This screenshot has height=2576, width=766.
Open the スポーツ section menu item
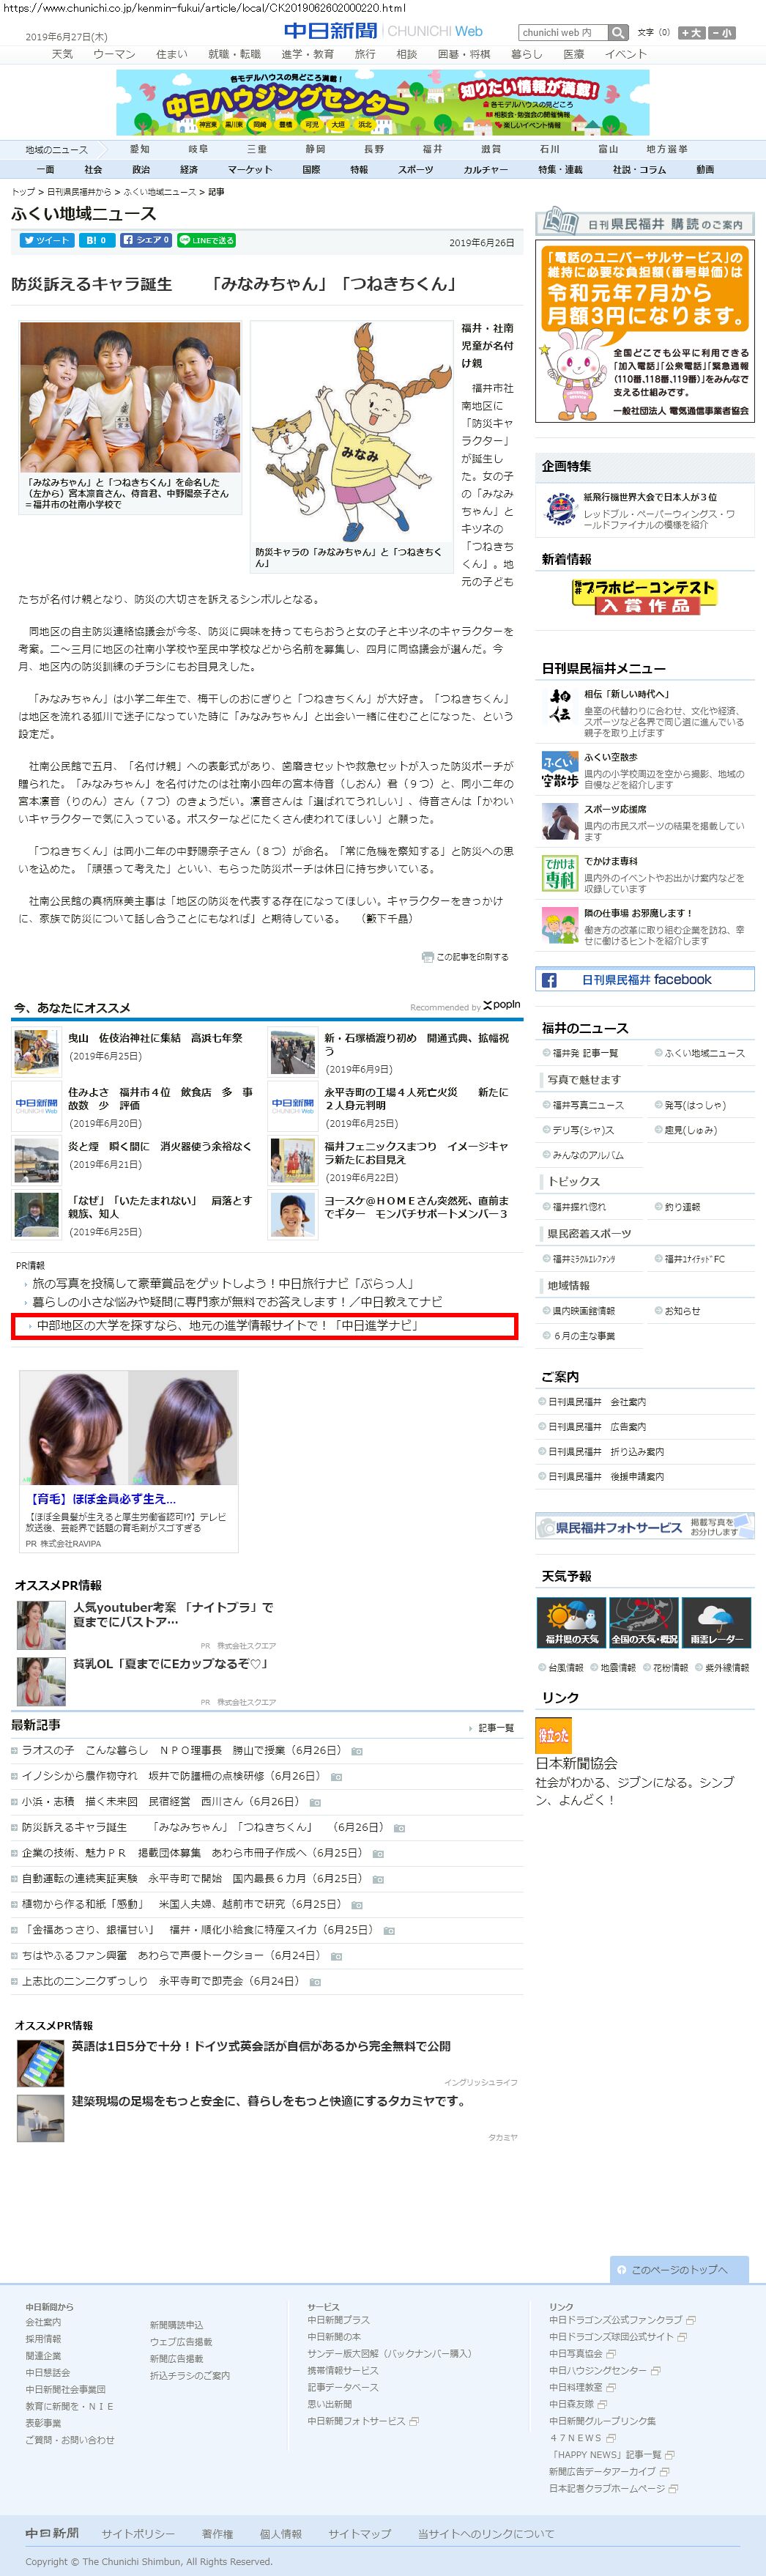tap(415, 170)
